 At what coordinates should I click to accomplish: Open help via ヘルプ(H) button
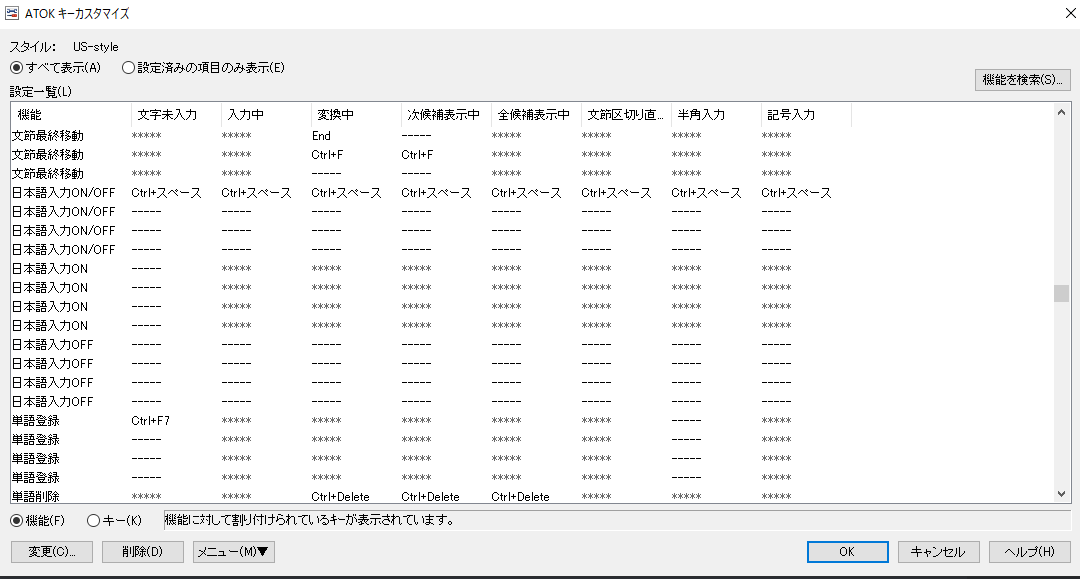[x=1030, y=551]
